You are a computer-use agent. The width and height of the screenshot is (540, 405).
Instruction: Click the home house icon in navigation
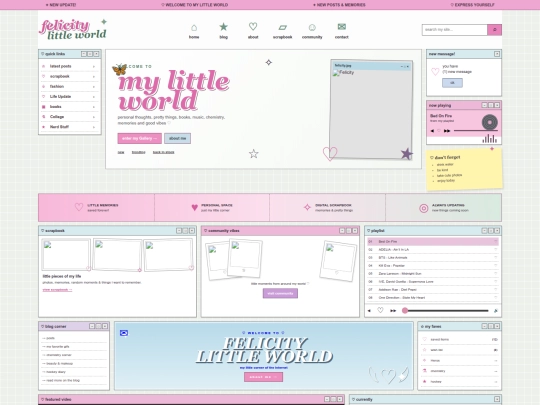click(194, 27)
